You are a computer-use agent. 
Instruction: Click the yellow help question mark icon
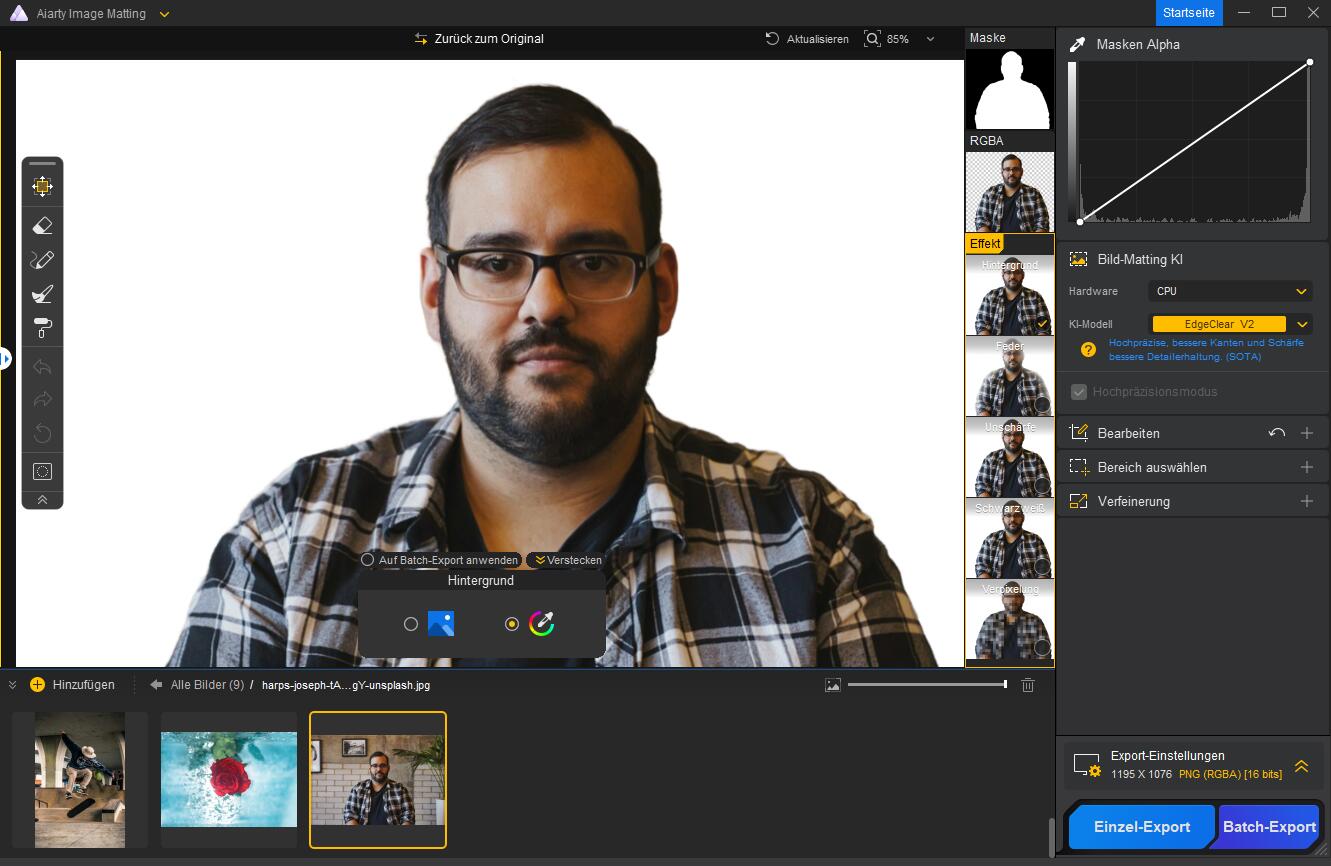pos(1088,350)
